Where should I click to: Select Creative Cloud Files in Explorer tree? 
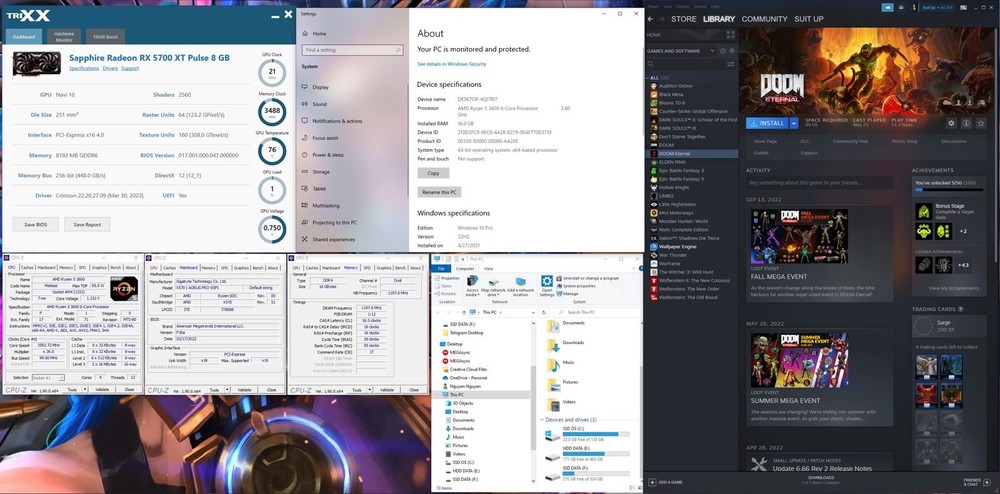click(468, 369)
